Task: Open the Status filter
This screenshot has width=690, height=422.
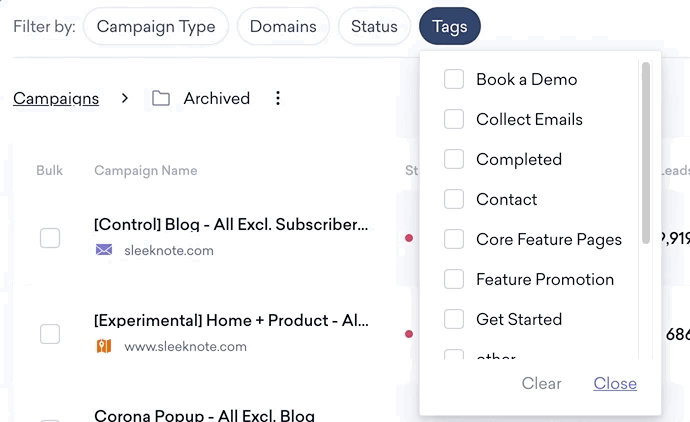Action: (374, 26)
